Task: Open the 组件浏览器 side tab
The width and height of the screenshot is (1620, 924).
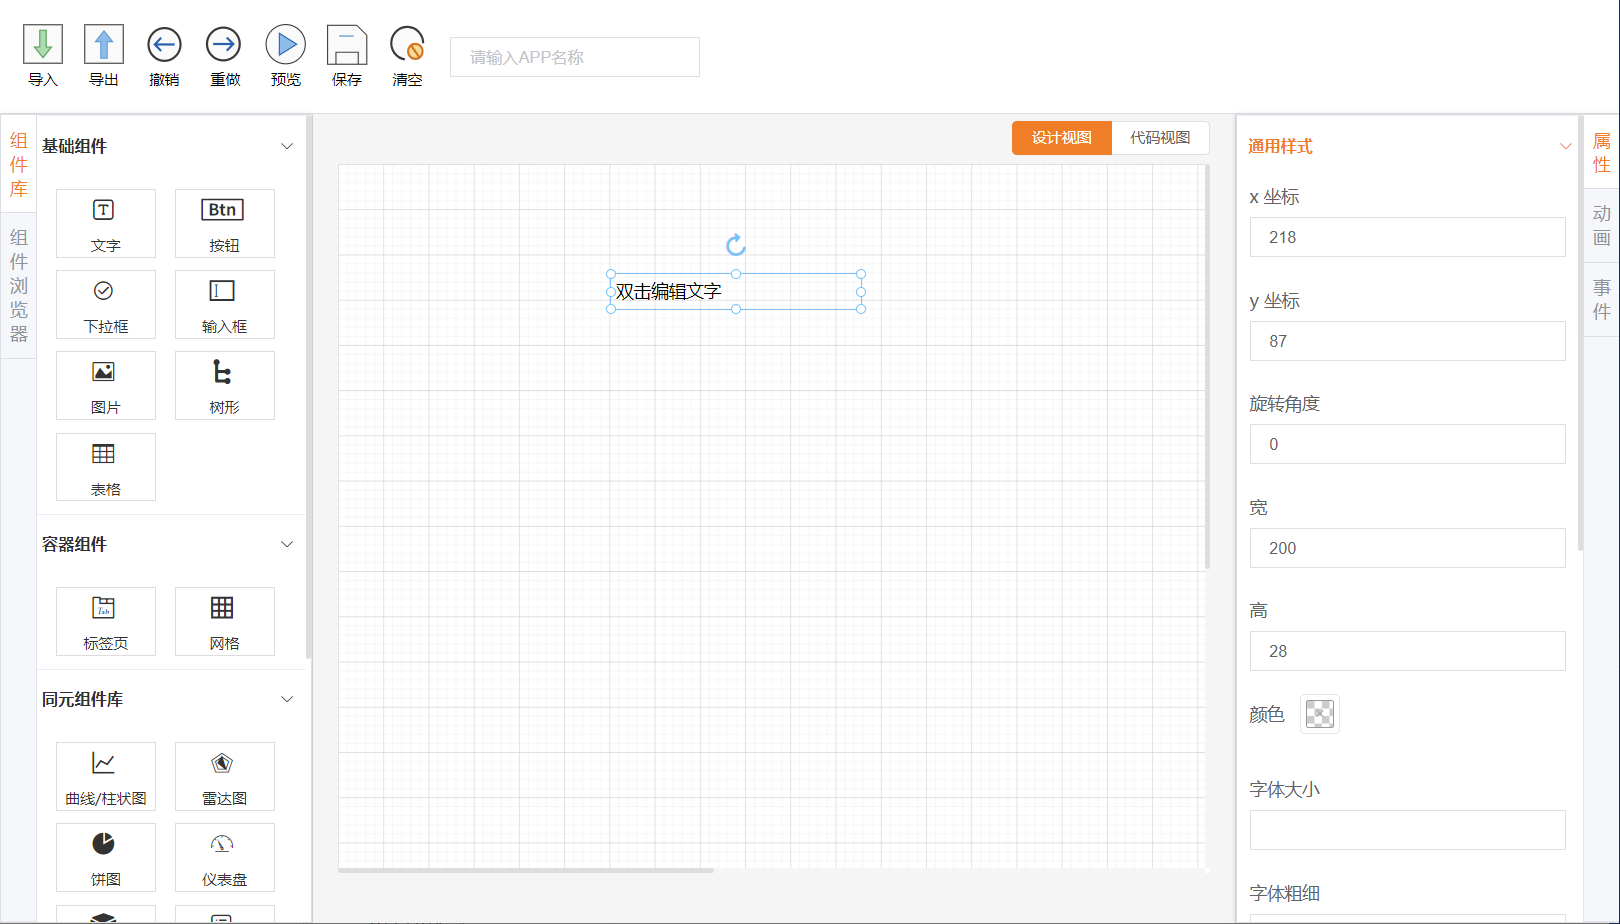Action: (18, 286)
